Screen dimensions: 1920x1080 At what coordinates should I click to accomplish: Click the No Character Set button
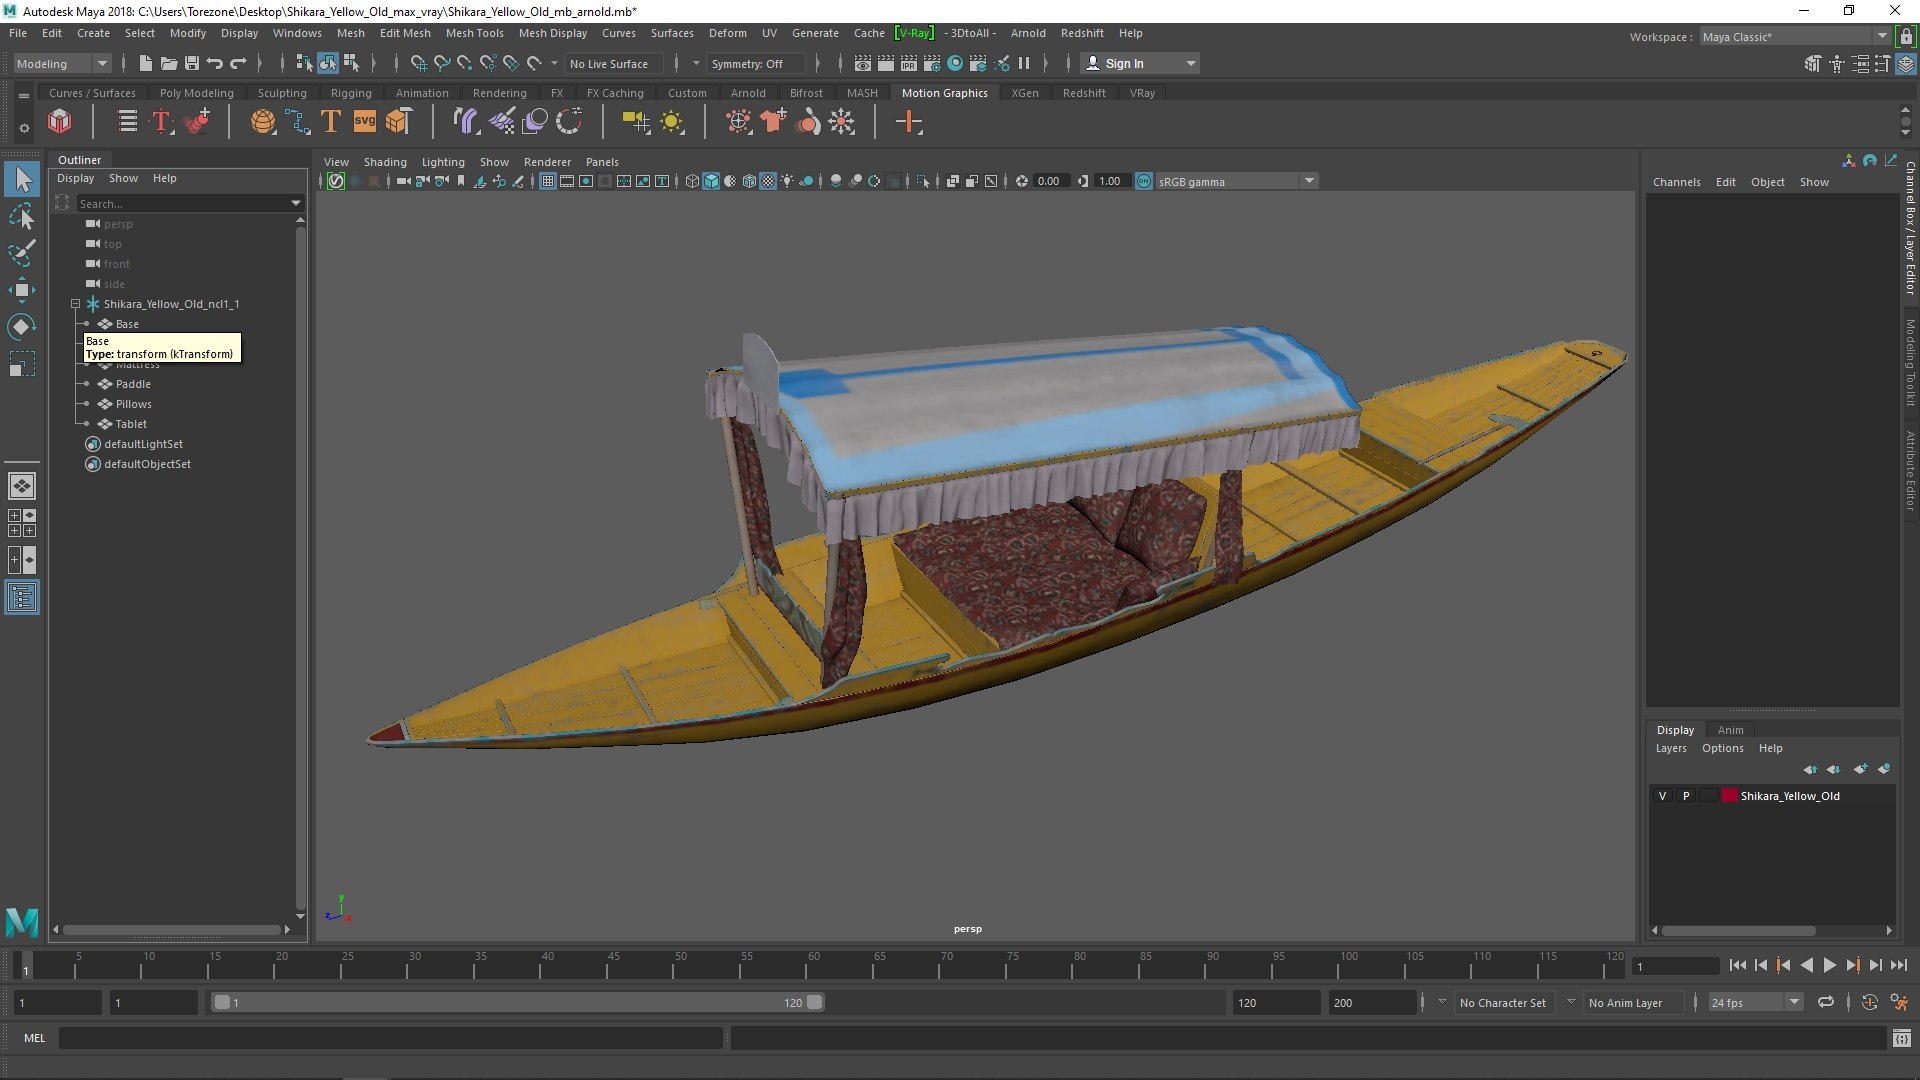(1502, 1002)
